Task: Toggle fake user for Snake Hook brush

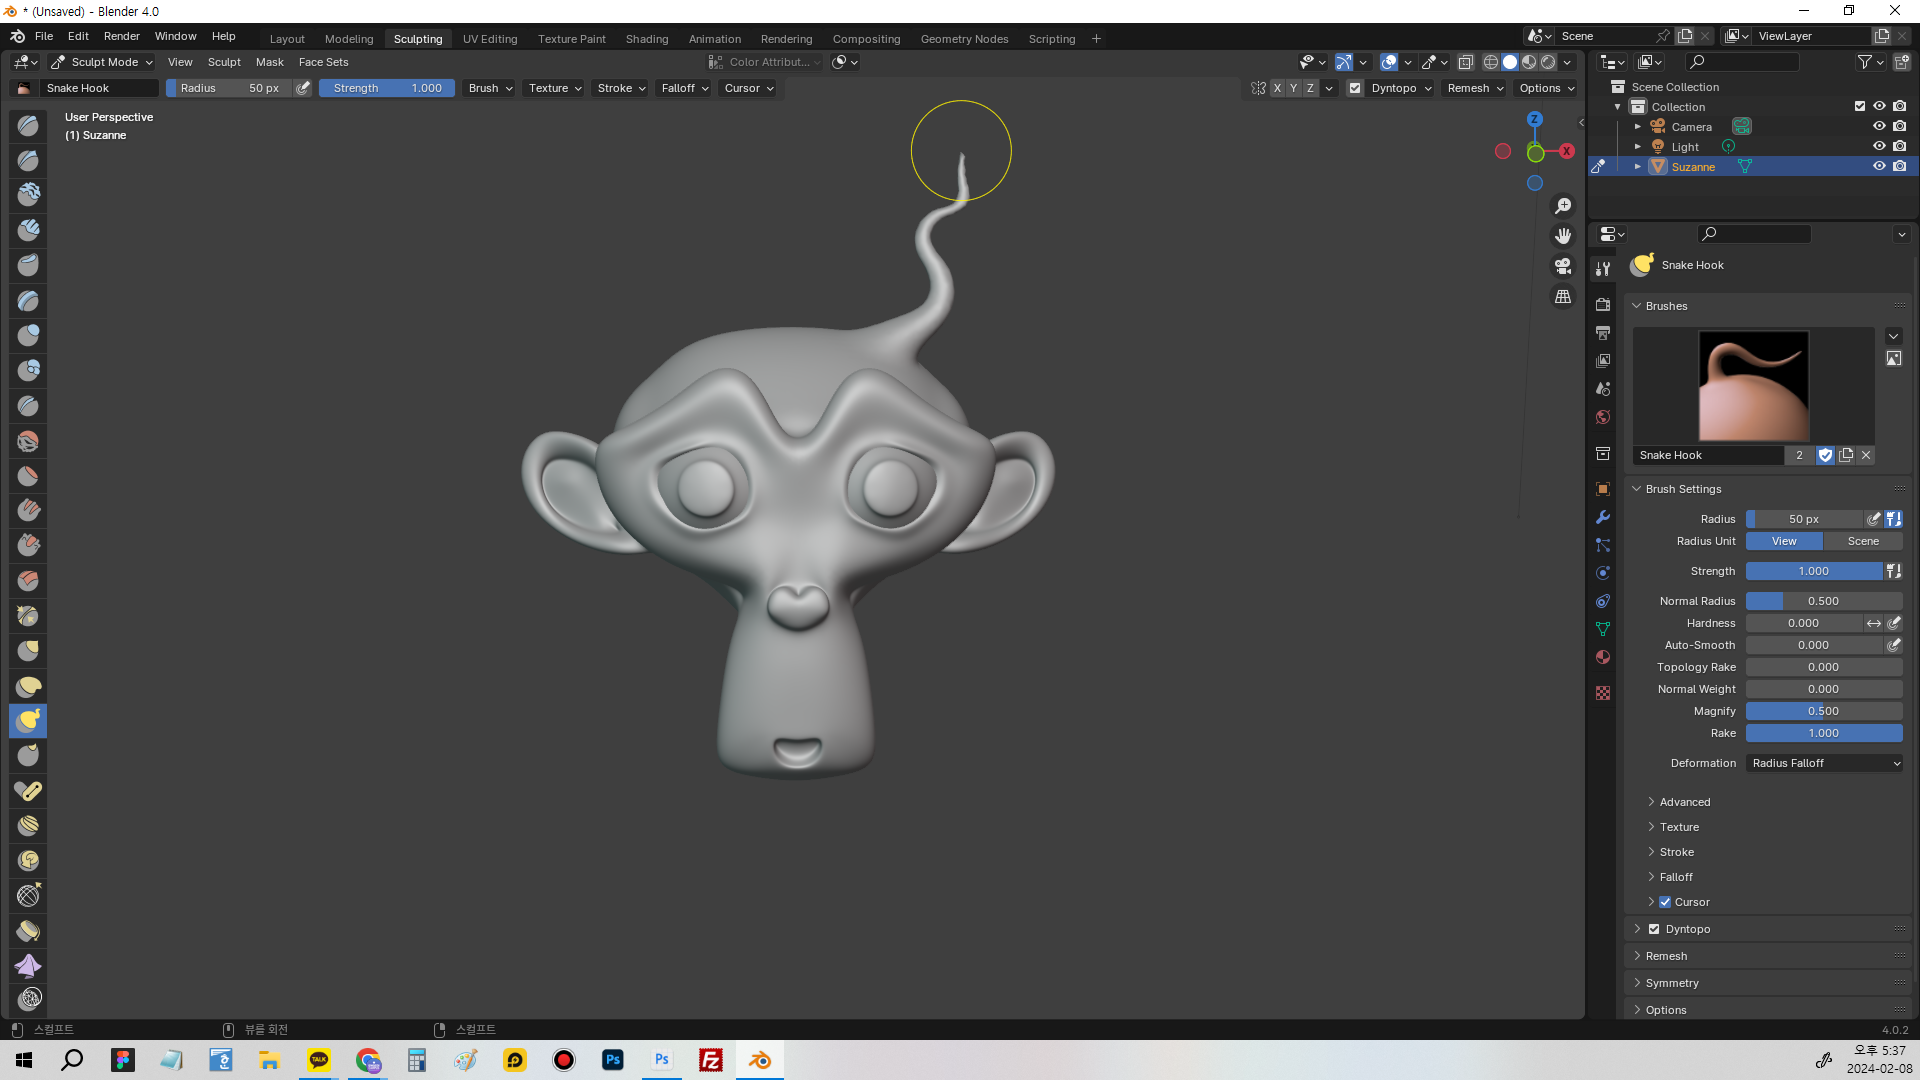Action: point(1826,455)
